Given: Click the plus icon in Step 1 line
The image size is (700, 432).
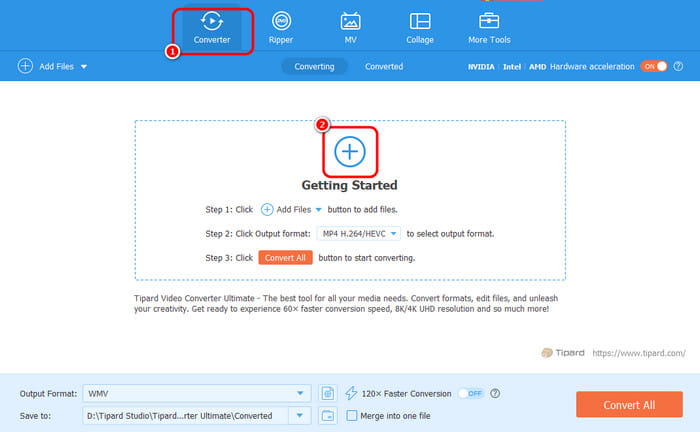Looking at the screenshot, I should coord(267,209).
